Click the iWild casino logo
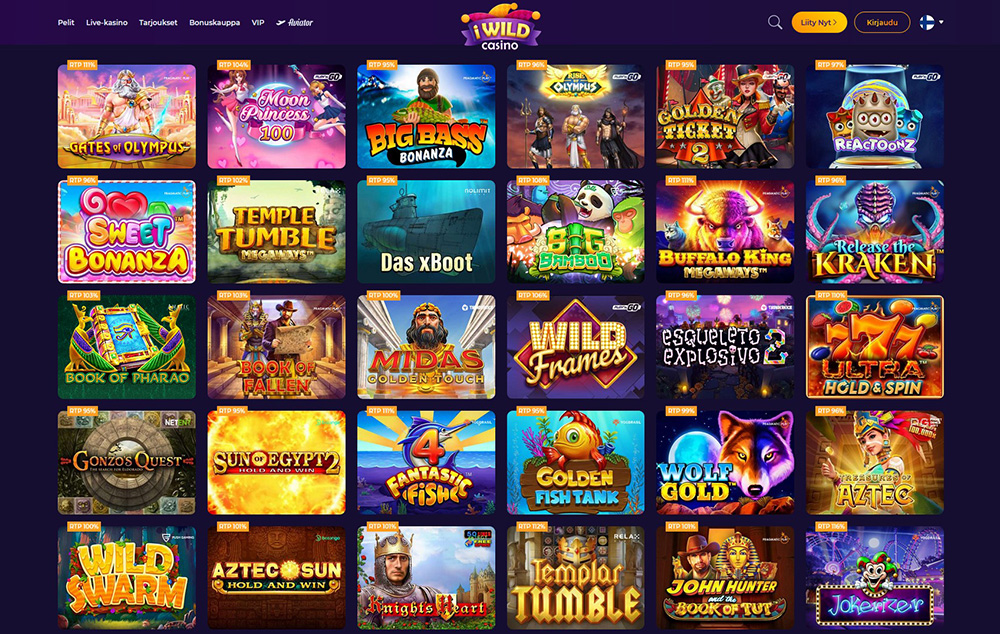Viewport: 1000px width, 634px height. 501,27
